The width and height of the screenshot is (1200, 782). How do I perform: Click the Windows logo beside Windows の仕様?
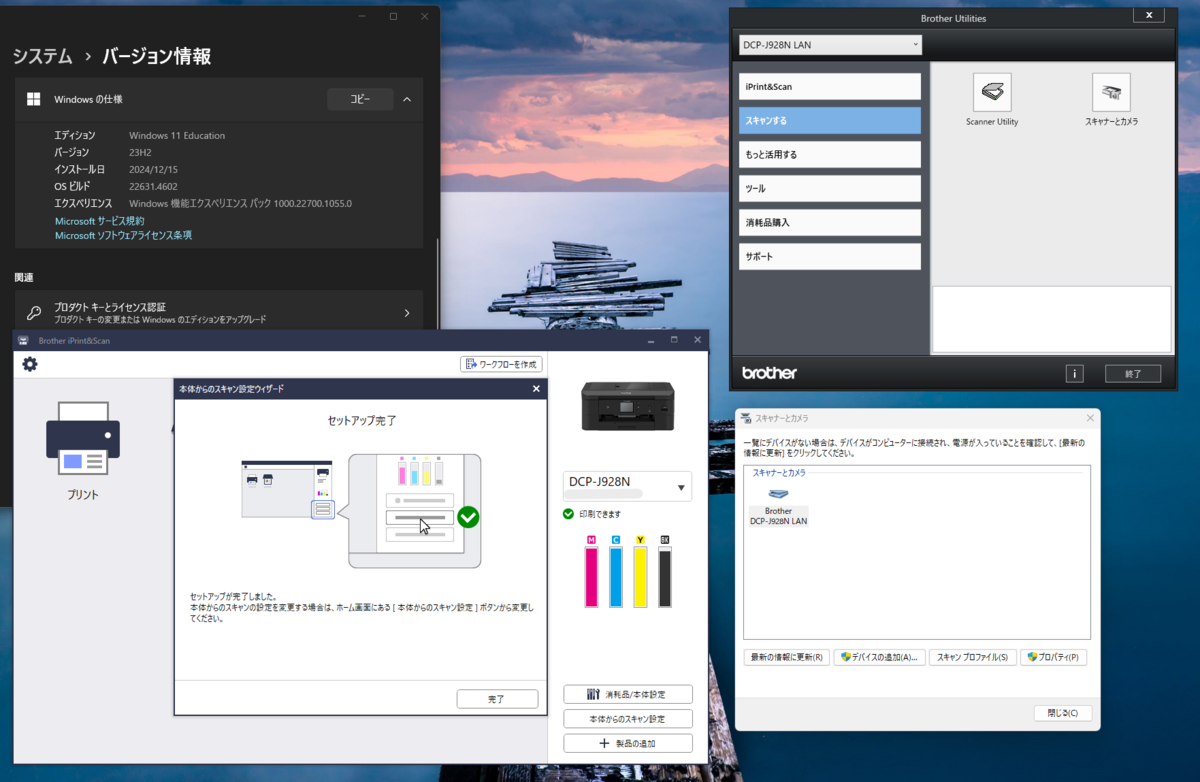(33, 99)
